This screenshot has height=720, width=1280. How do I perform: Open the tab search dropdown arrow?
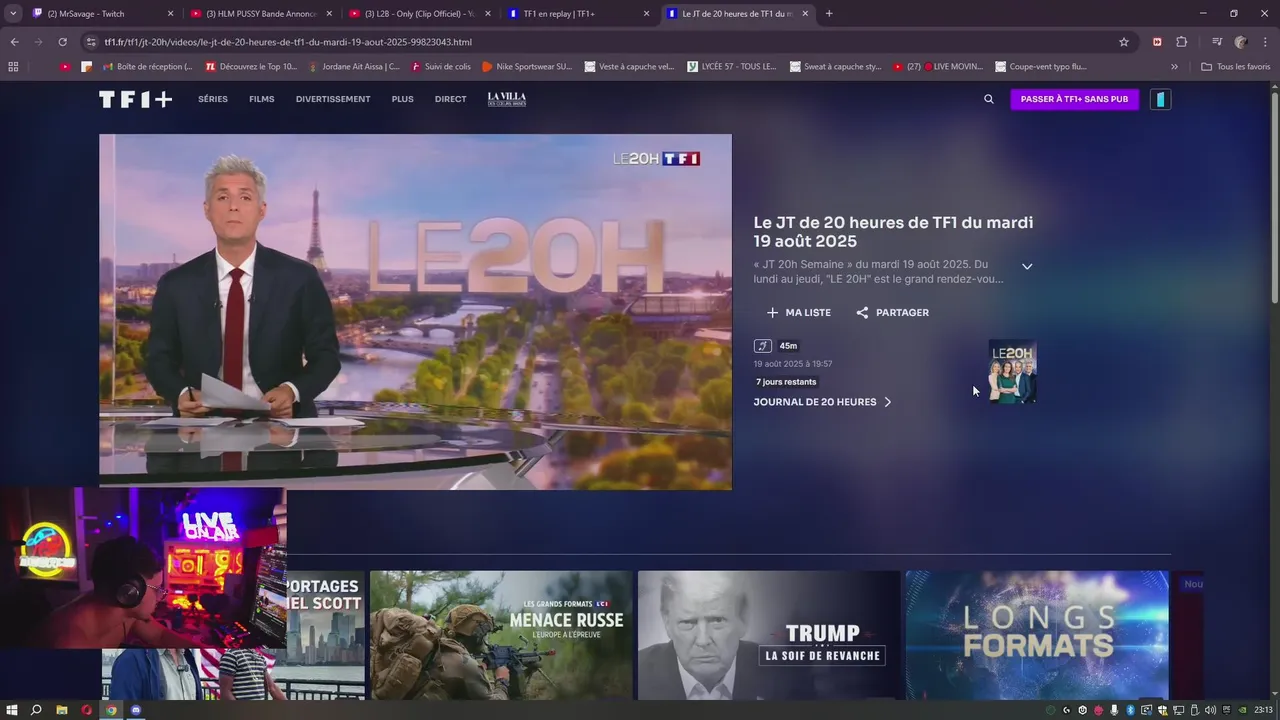(13, 14)
